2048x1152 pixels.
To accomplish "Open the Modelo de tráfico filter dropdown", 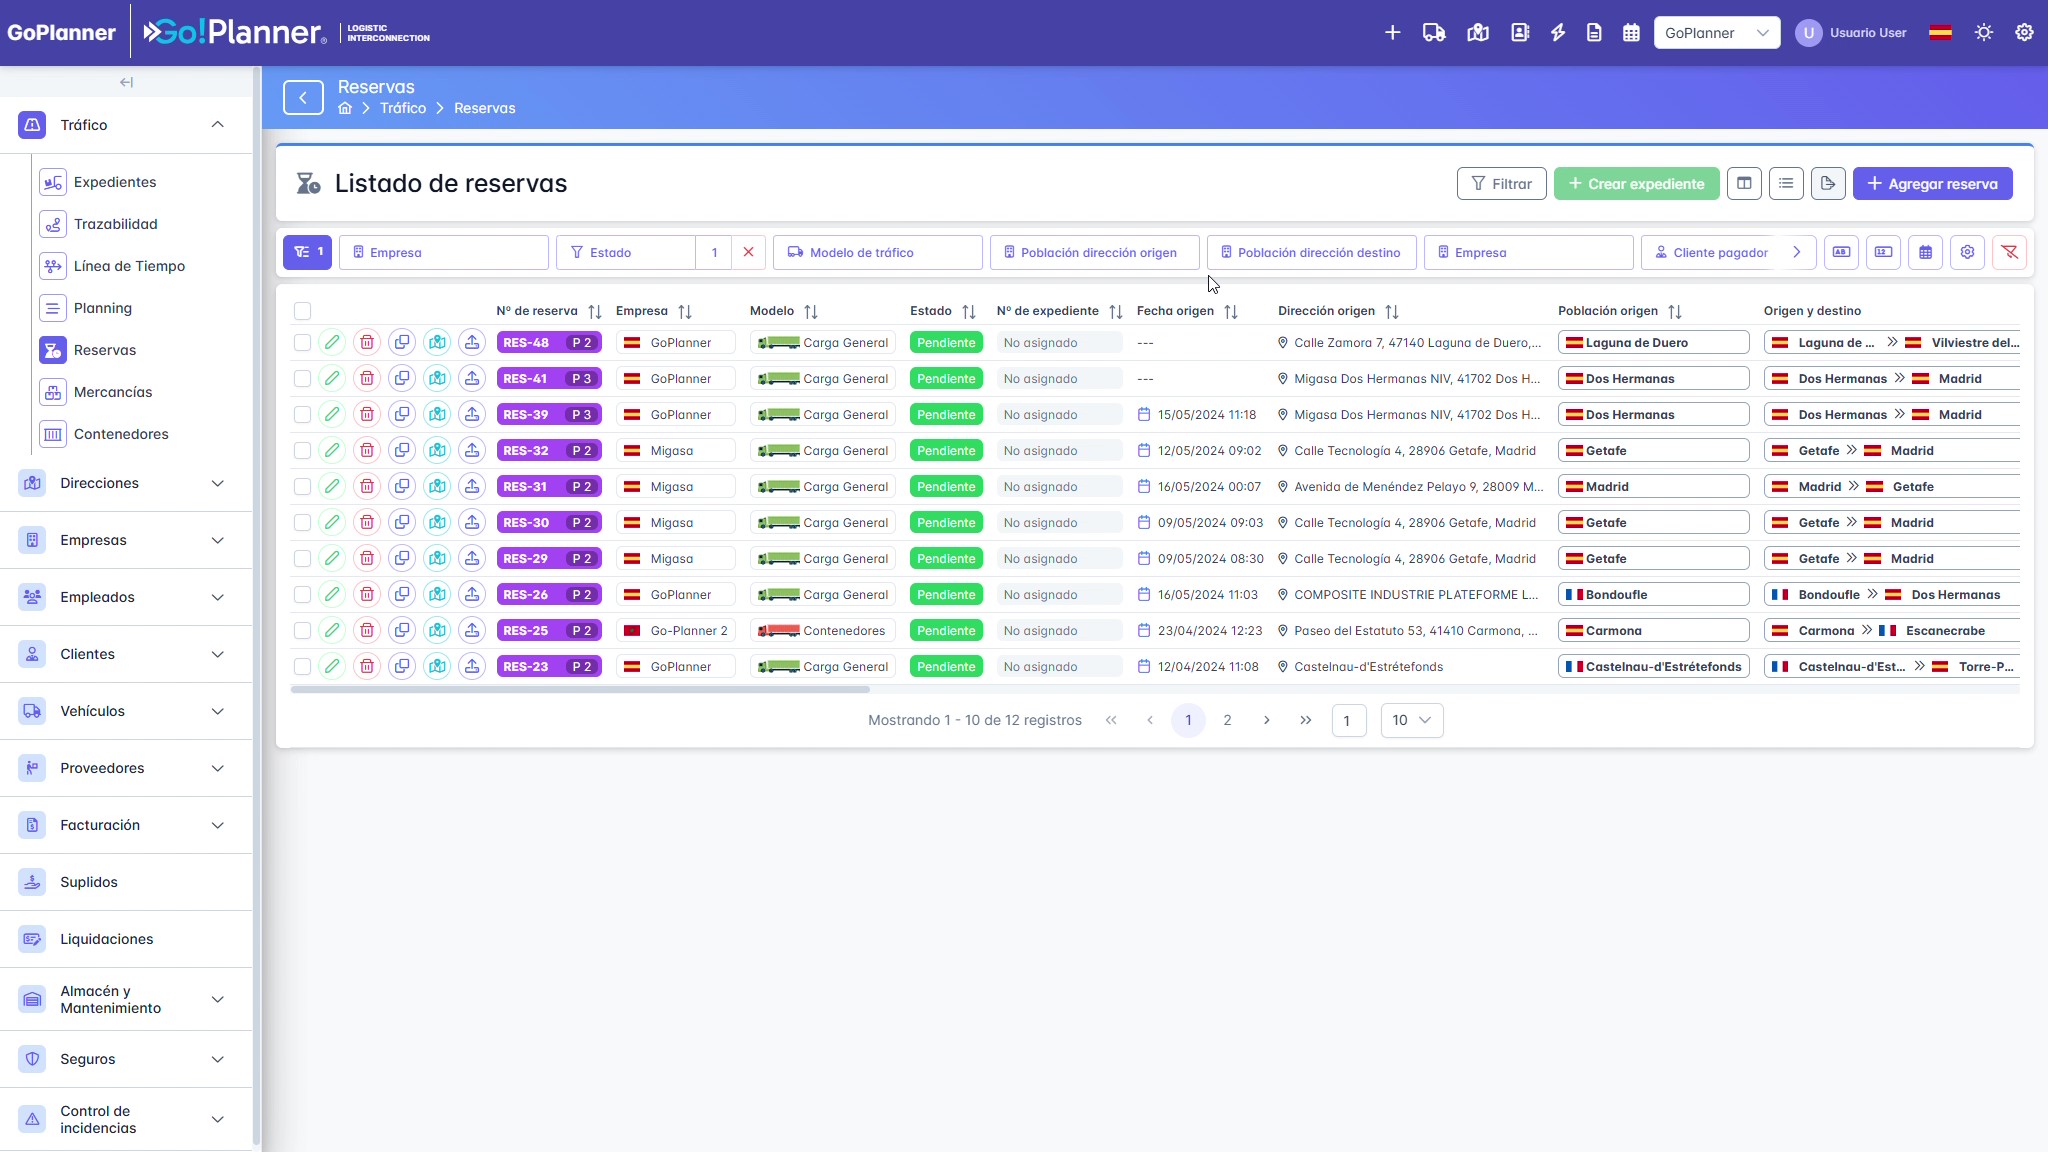I will [877, 253].
